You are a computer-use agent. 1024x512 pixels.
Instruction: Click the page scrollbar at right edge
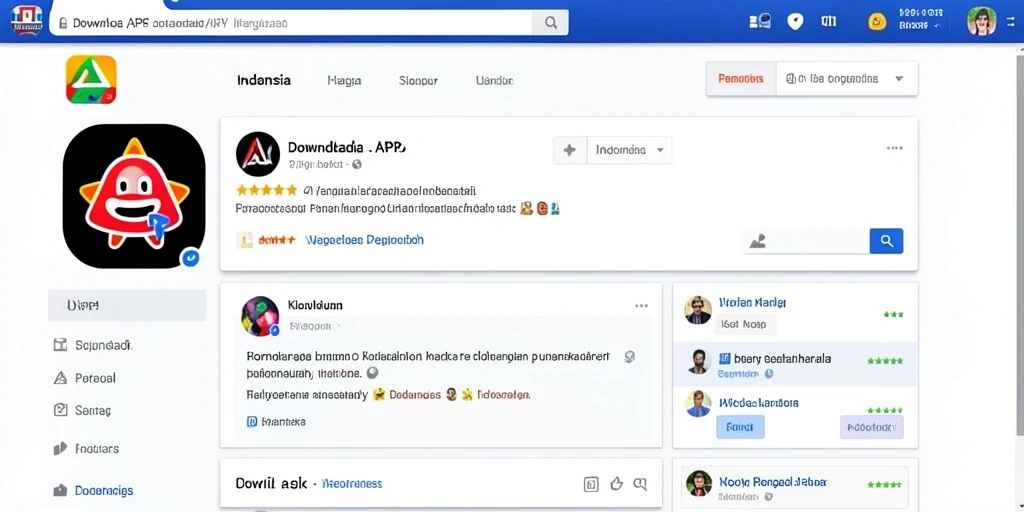coord(1019,248)
